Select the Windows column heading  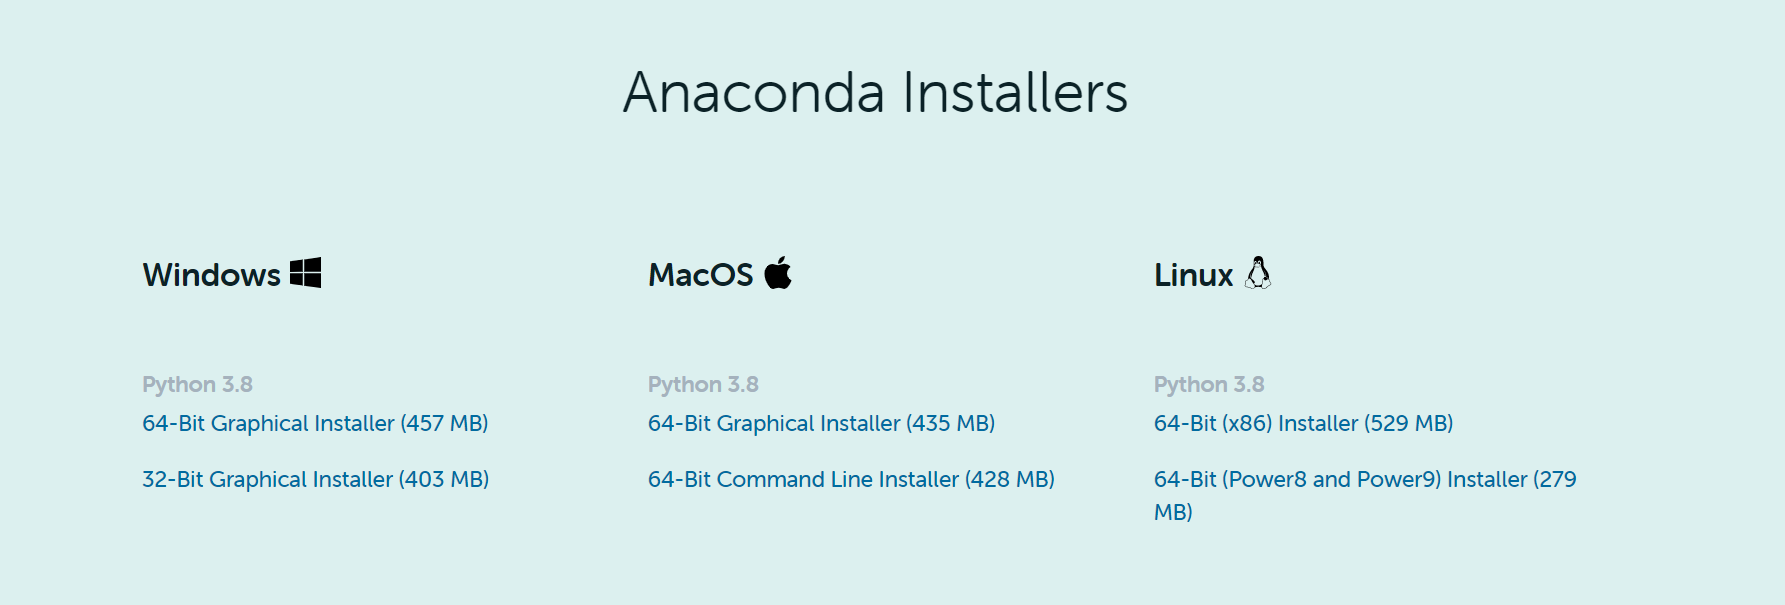pyautogui.click(x=210, y=274)
